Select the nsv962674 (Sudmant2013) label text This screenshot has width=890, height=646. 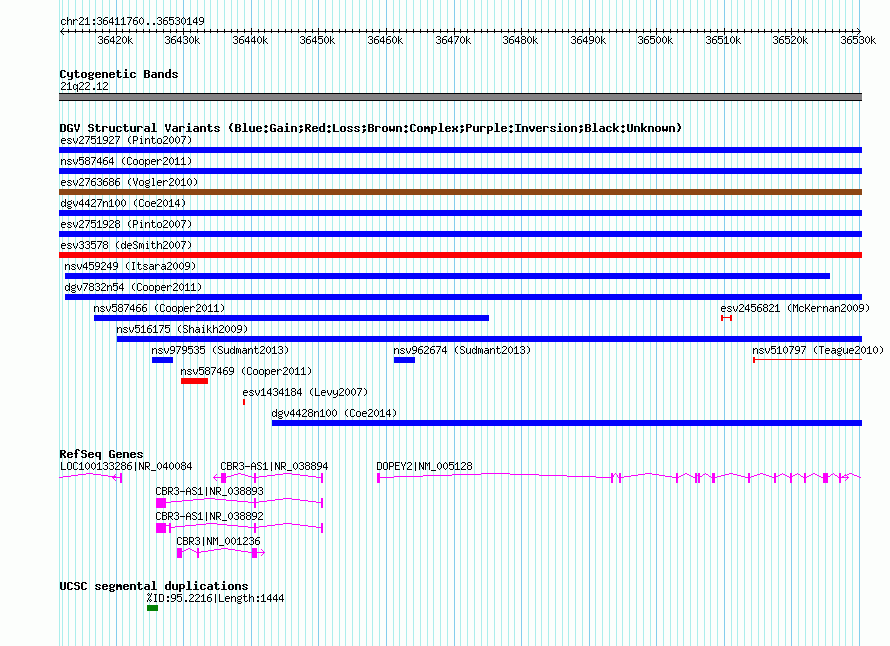coord(462,350)
